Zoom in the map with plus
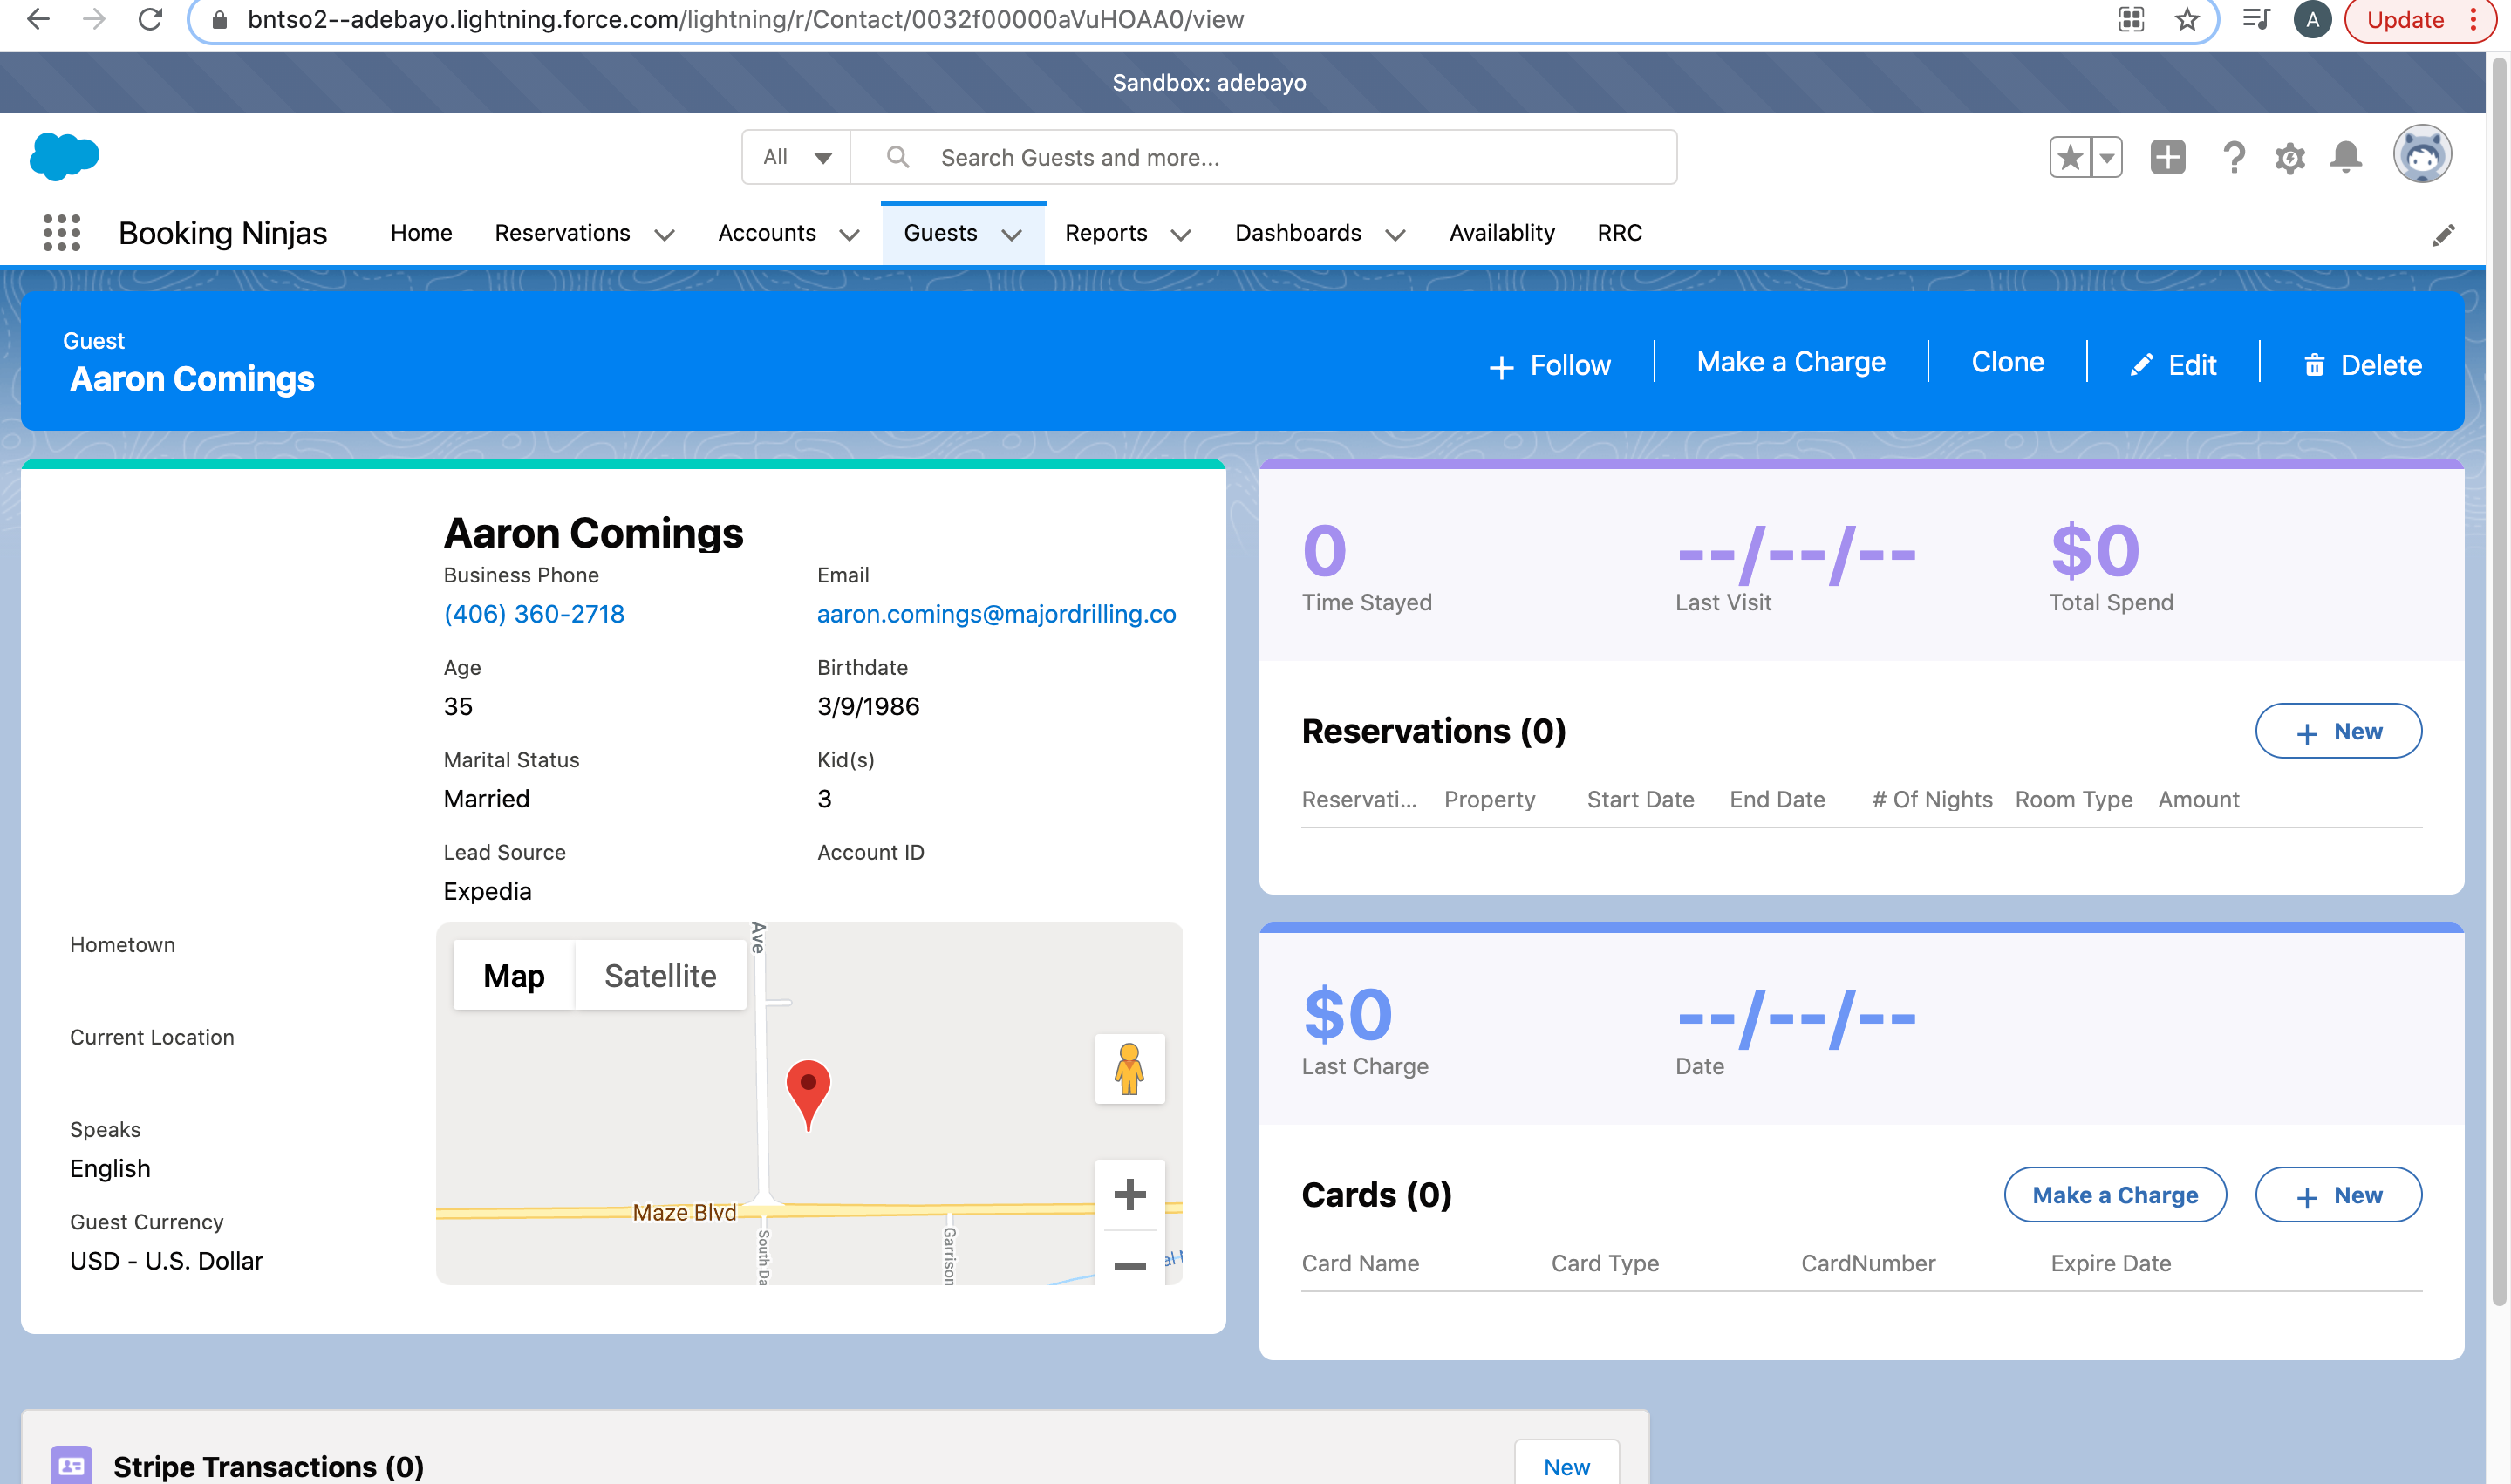This screenshot has width=2511, height=1484. (x=1129, y=1194)
